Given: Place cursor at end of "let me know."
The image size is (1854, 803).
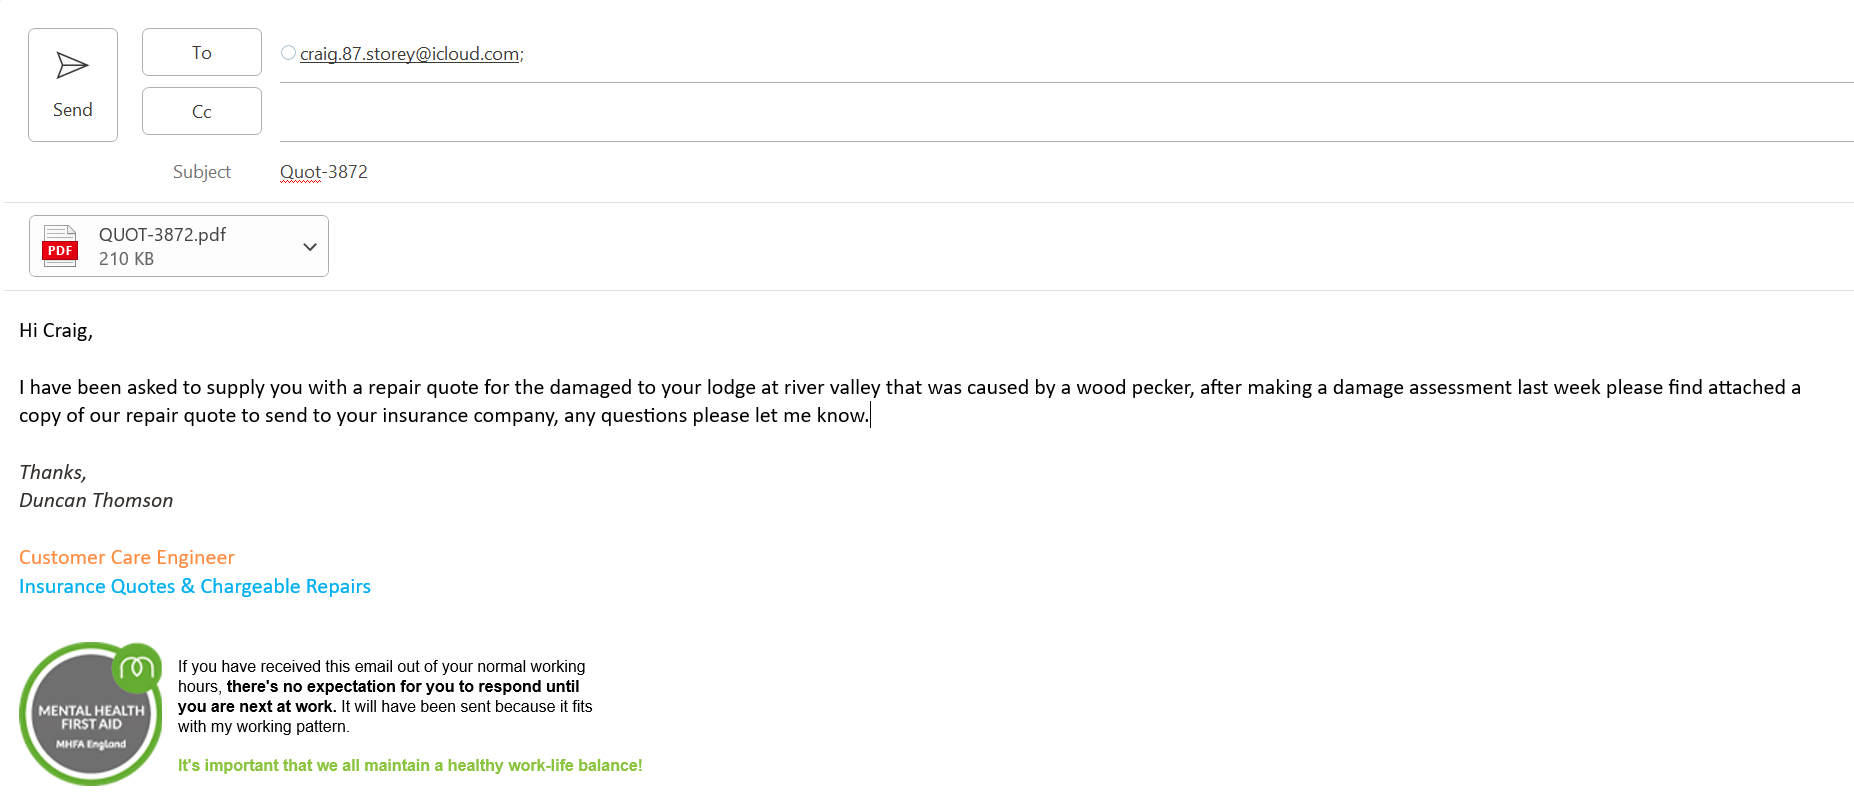Looking at the screenshot, I should click(869, 416).
